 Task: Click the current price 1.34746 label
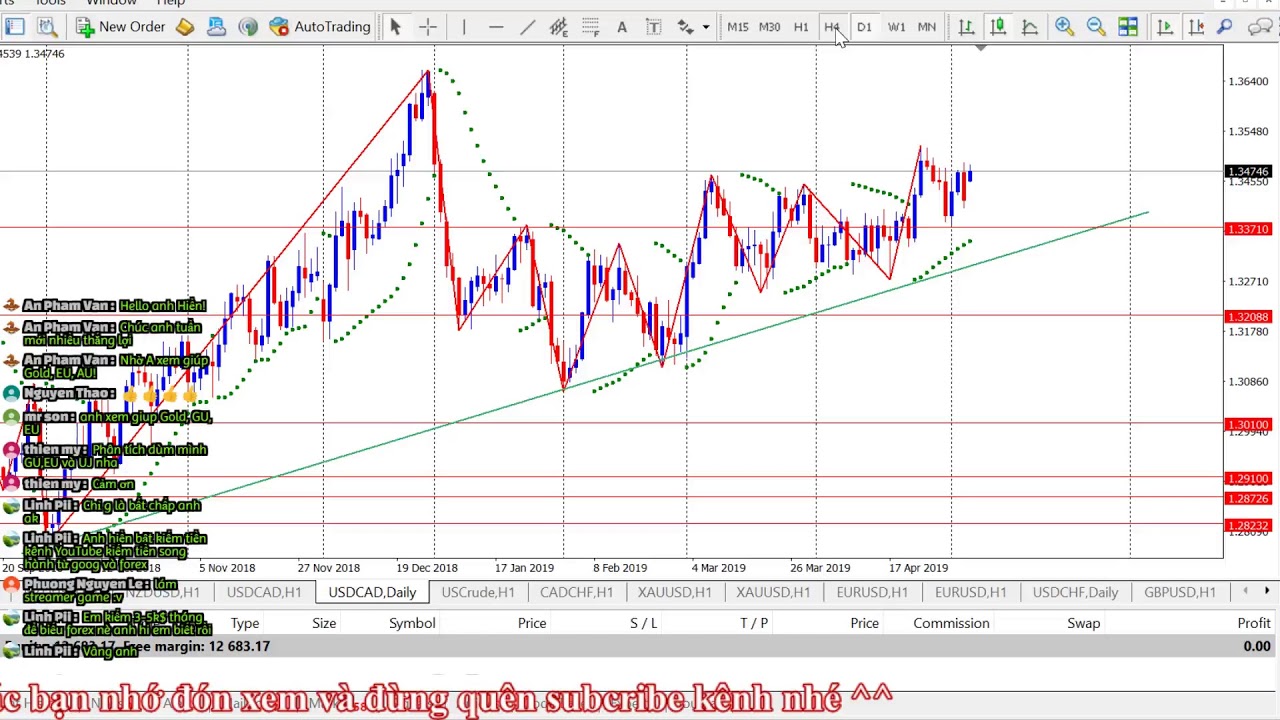(x=1248, y=172)
